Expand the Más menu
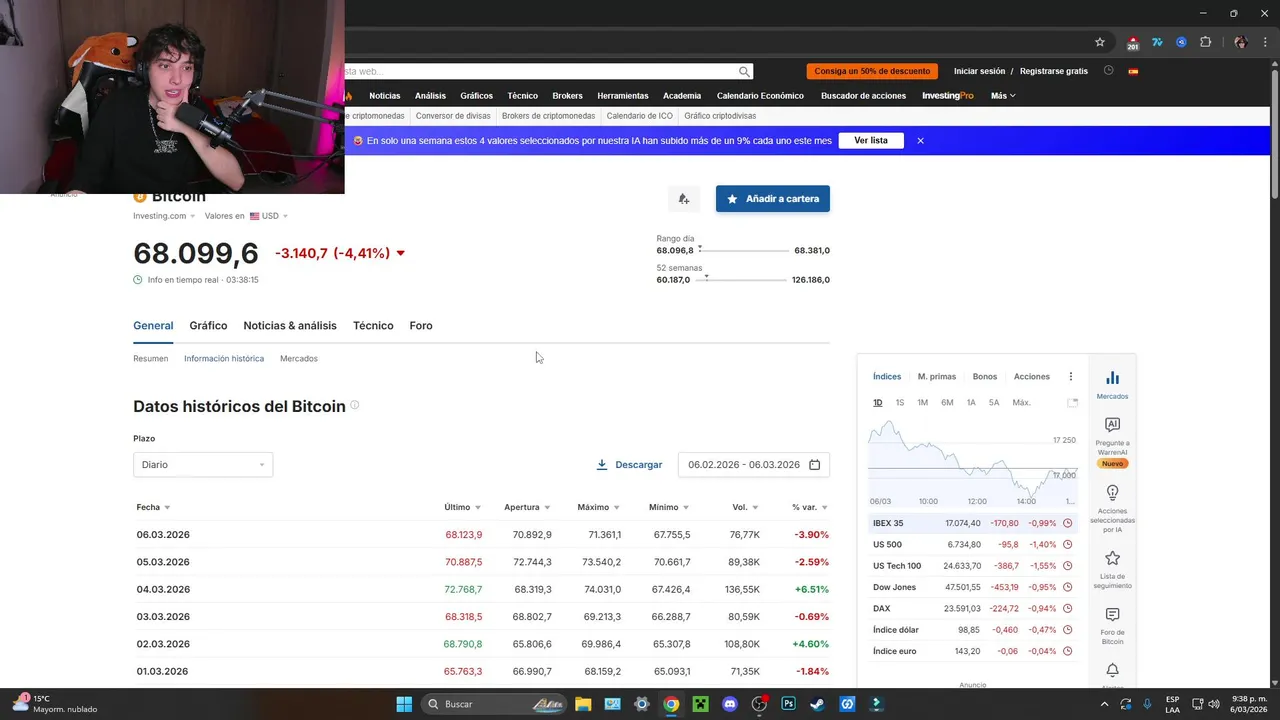 1003,96
